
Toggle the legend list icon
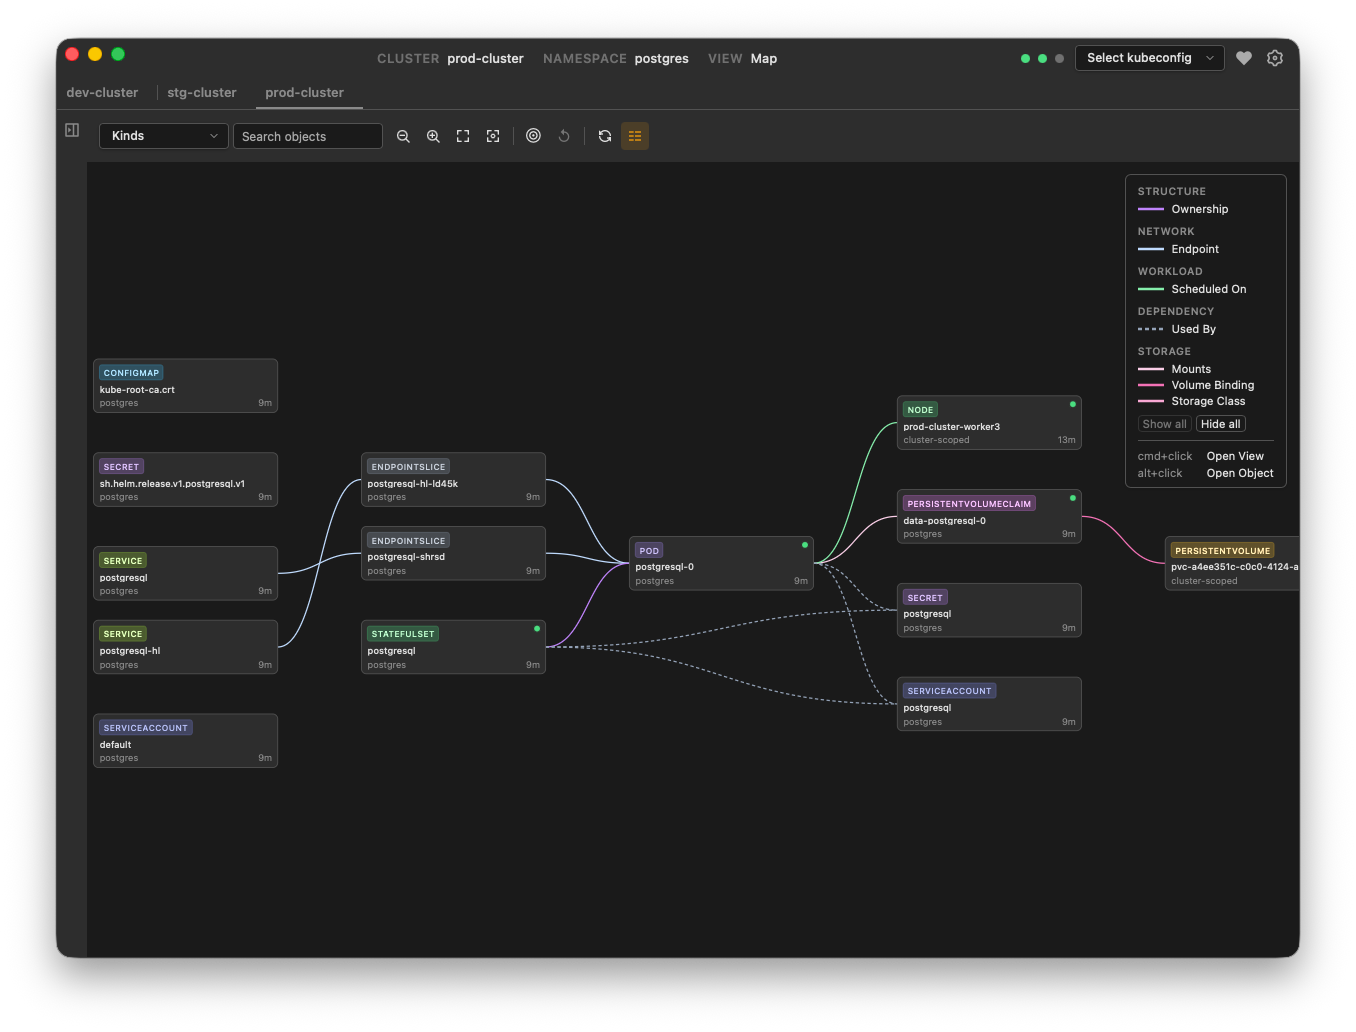click(635, 136)
